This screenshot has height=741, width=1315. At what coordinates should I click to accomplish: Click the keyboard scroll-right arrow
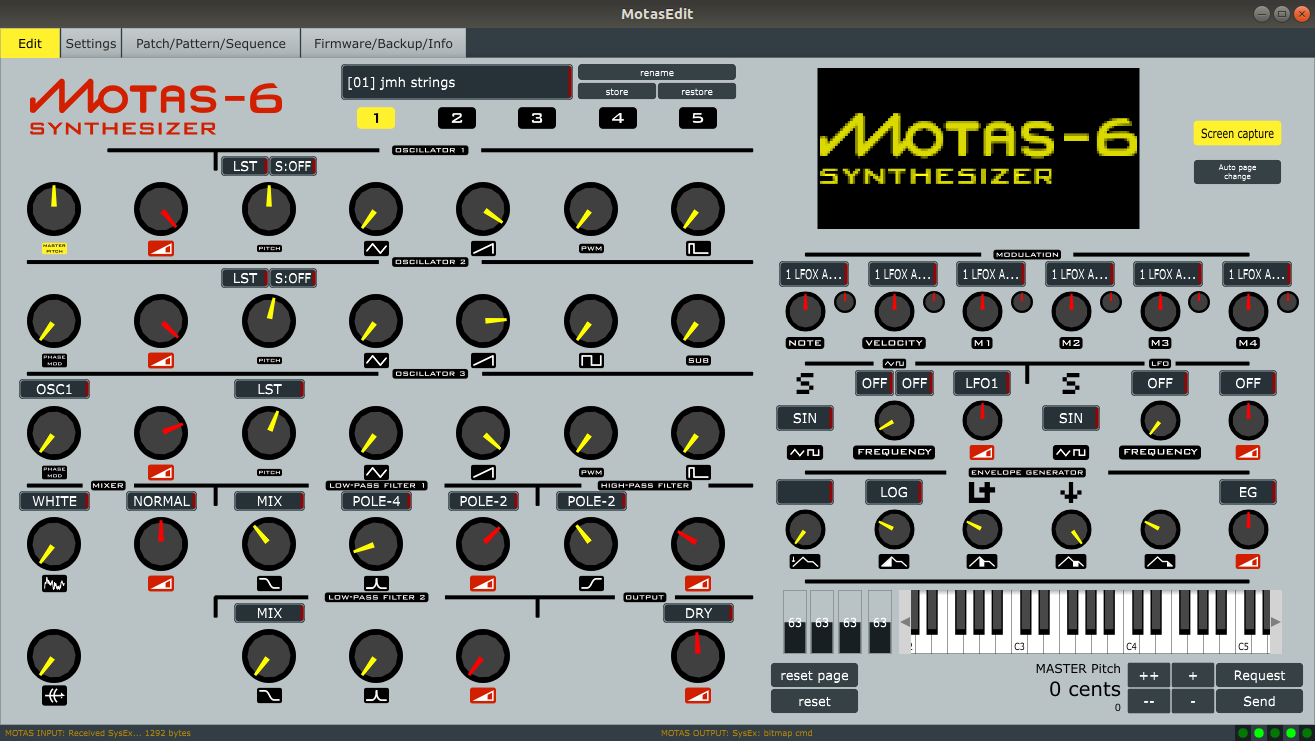(1275, 622)
